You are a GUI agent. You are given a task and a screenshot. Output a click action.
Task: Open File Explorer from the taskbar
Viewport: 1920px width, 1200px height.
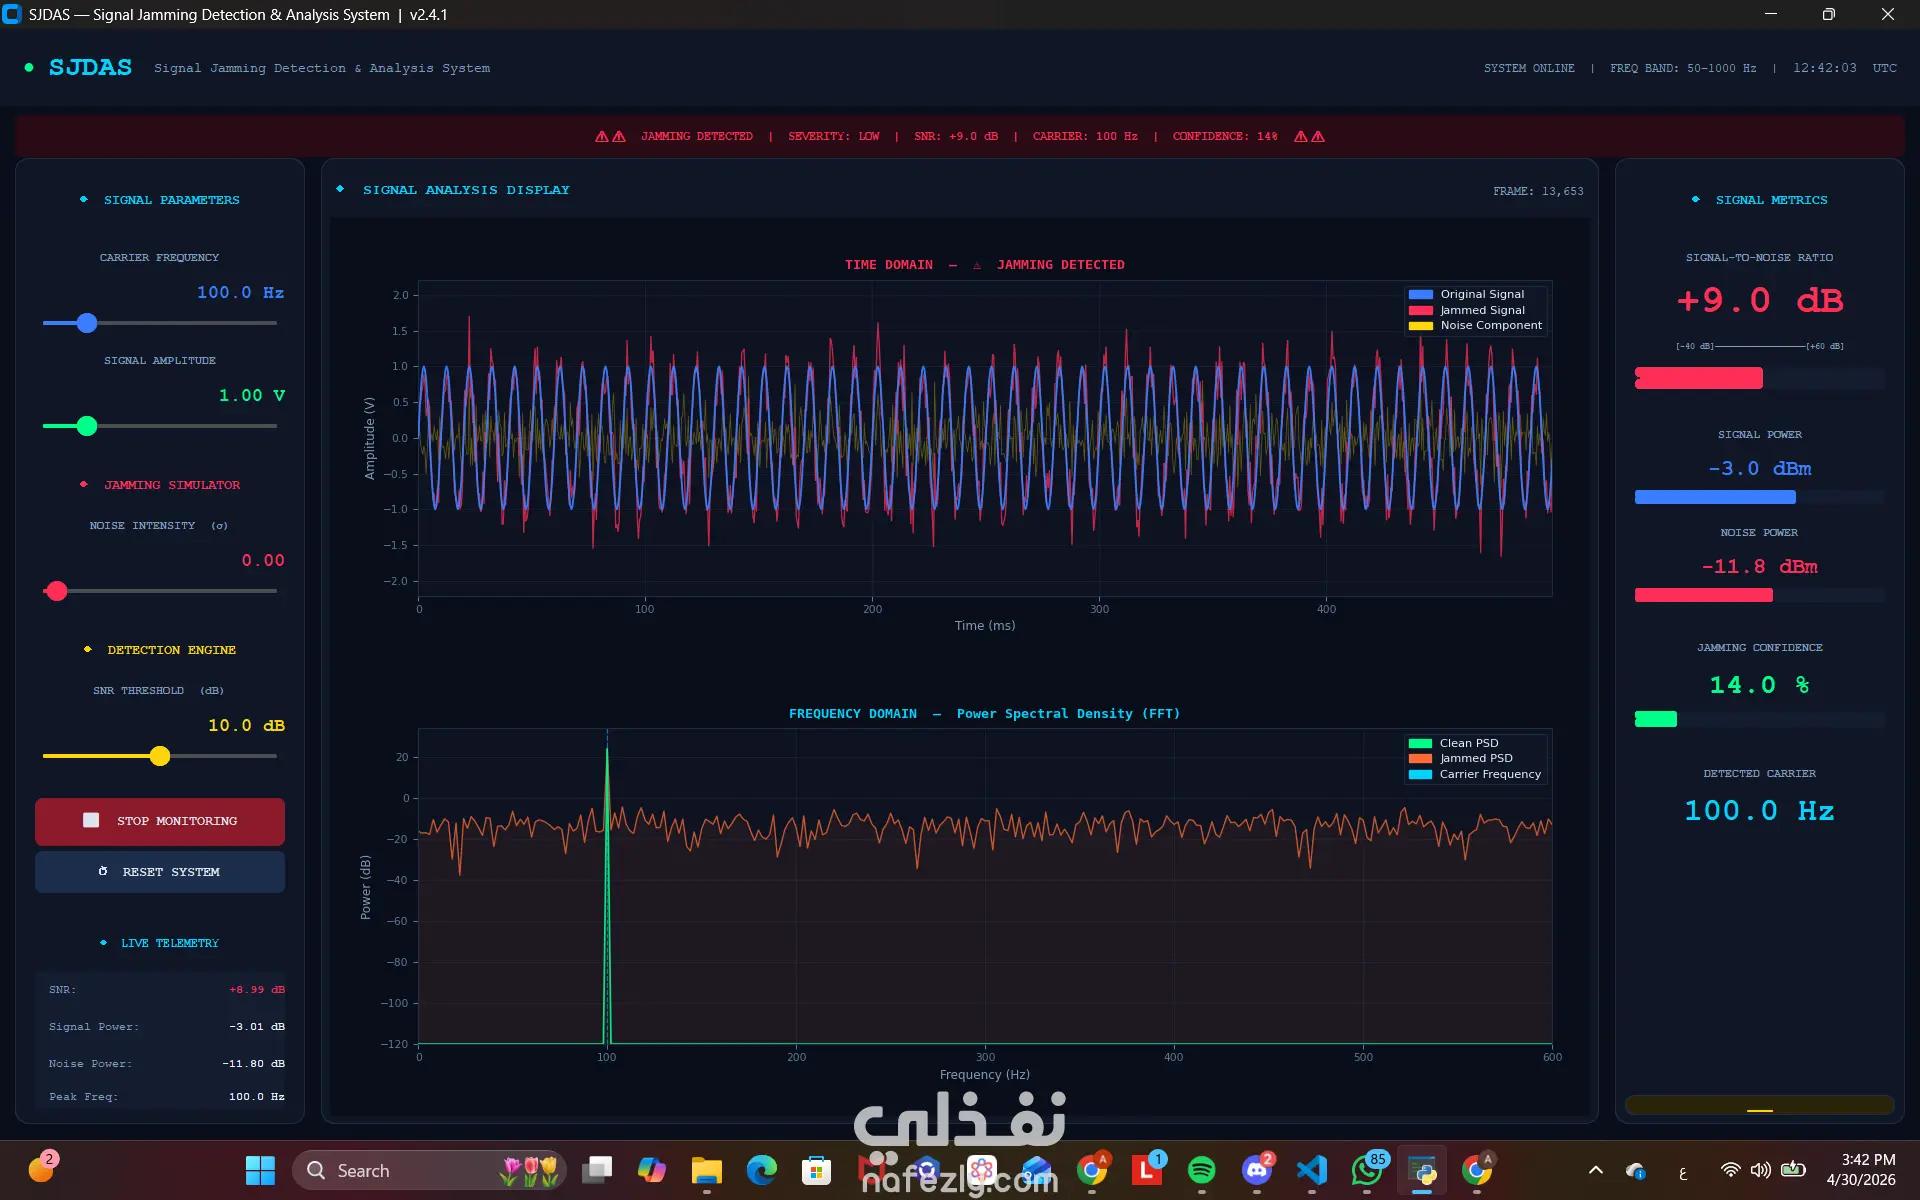pos(707,1170)
